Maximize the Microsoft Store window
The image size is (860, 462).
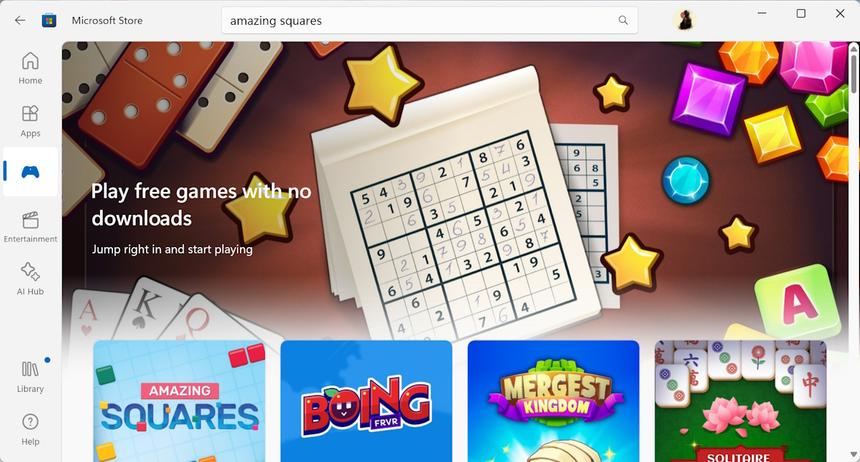pyautogui.click(x=801, y=14)
